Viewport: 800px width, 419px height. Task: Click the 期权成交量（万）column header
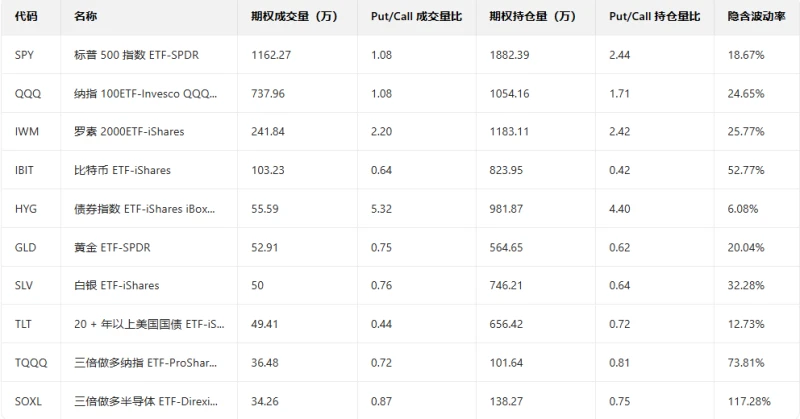pyautogui.click(x=297, y=17)
